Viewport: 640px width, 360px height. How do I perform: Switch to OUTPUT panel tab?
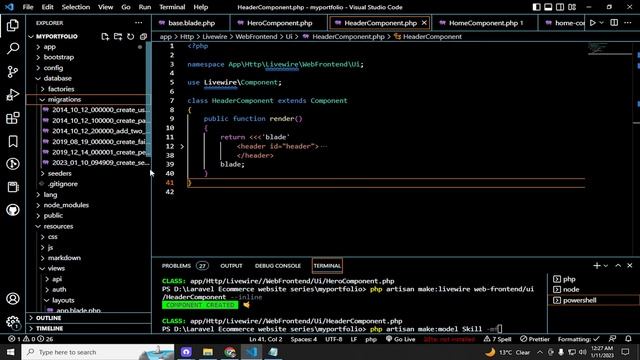[231, 266]
